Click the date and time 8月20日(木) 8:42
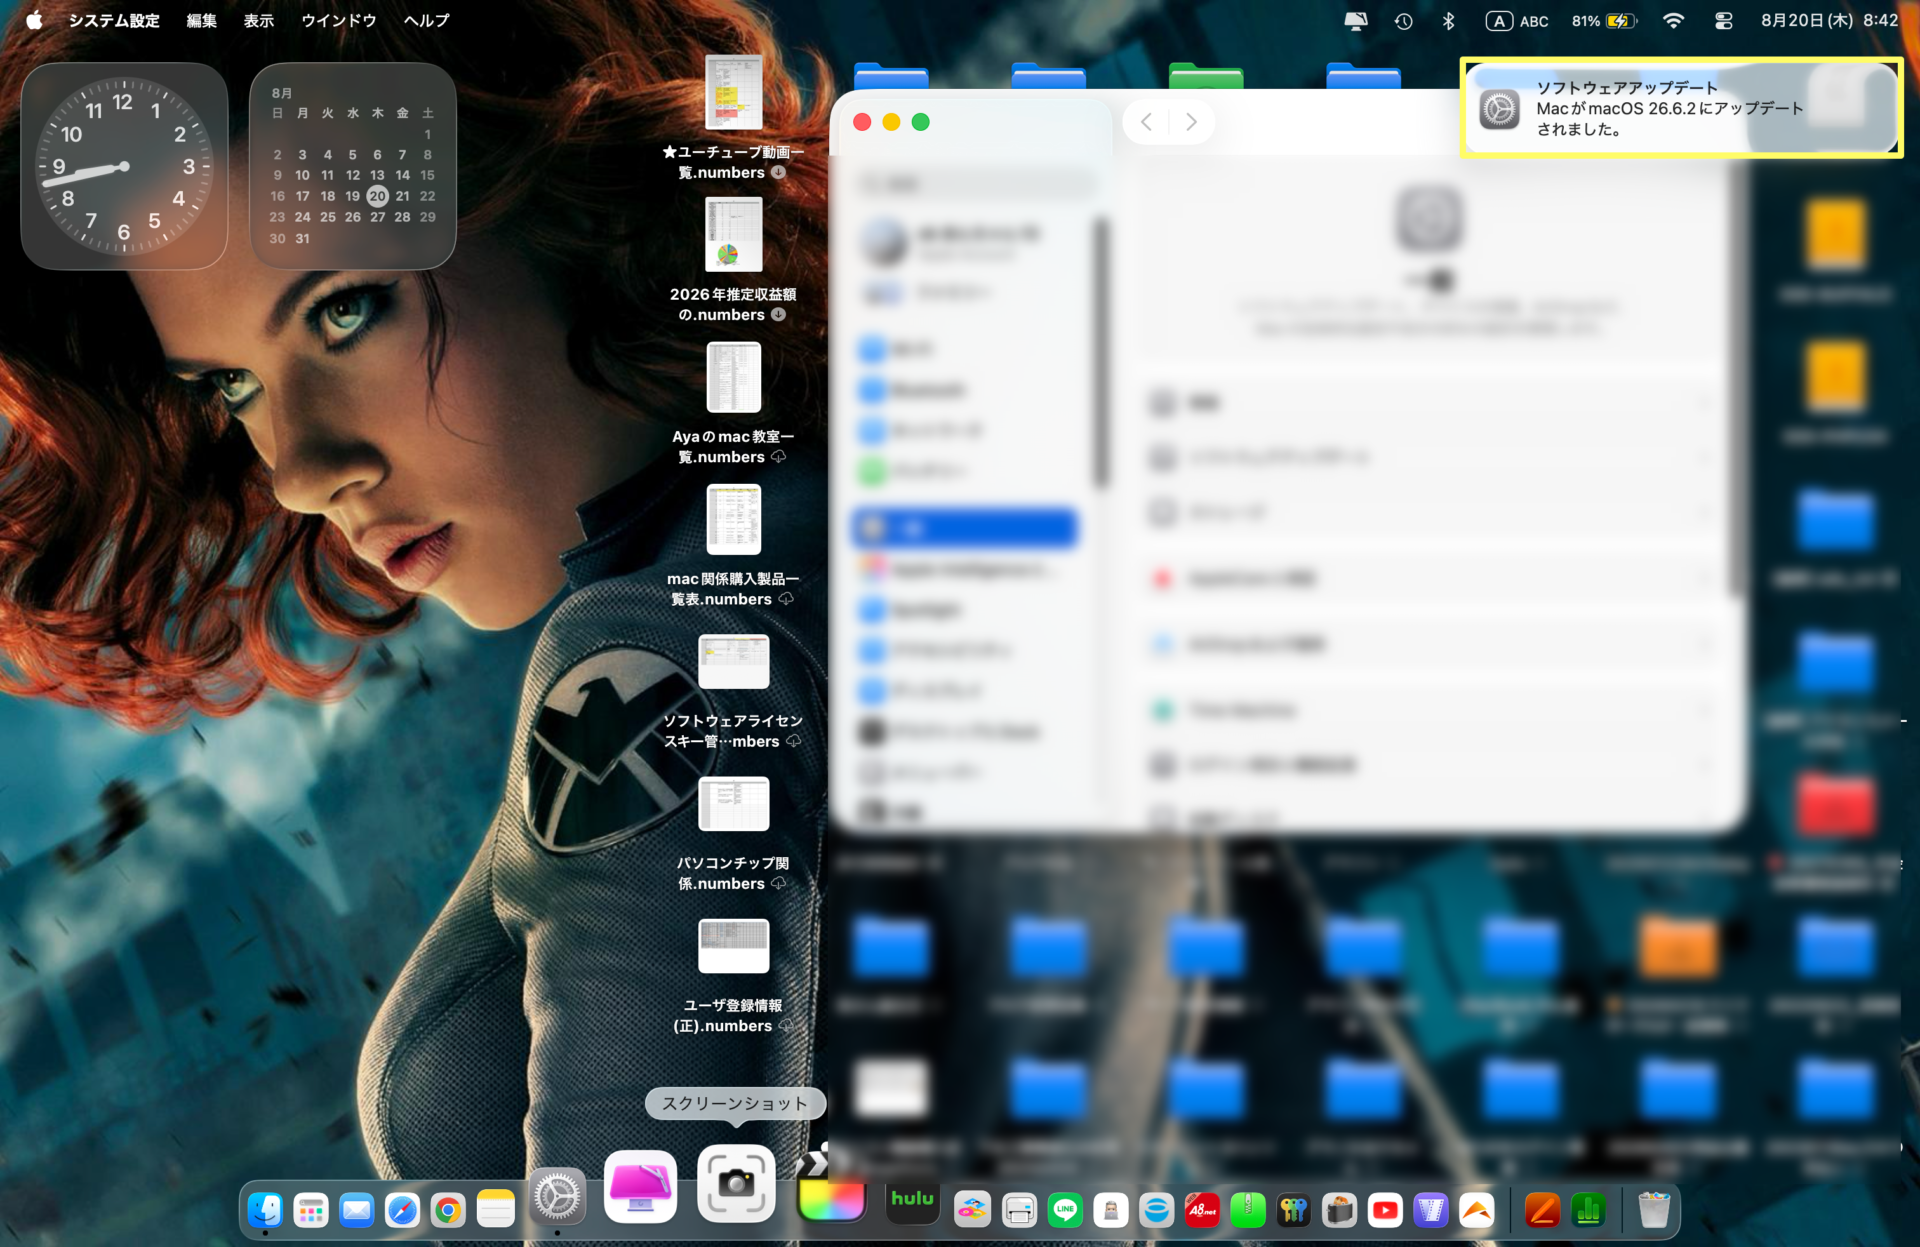Image resolution: width=1920 pixels, height=1247 pixels. (1830, 20)
